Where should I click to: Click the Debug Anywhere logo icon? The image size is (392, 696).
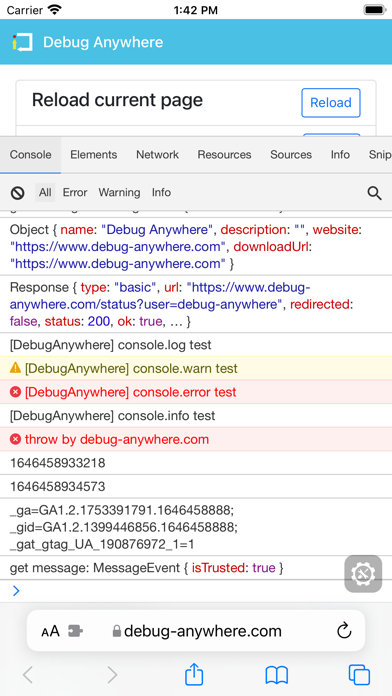[x=22, y=42]
